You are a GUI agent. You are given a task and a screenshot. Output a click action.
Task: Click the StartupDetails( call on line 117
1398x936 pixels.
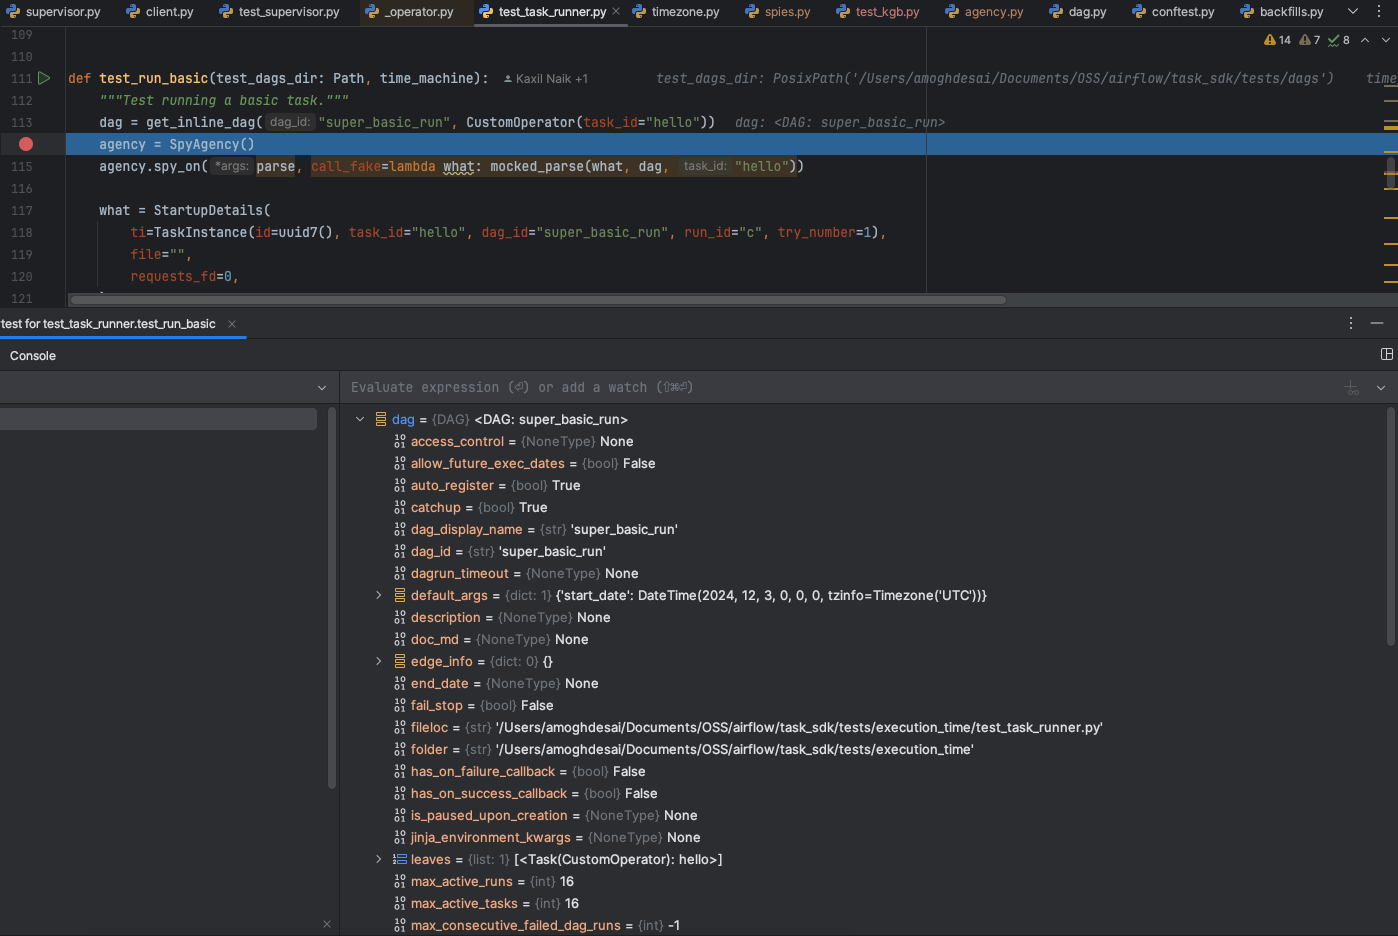tap(212, 210)
